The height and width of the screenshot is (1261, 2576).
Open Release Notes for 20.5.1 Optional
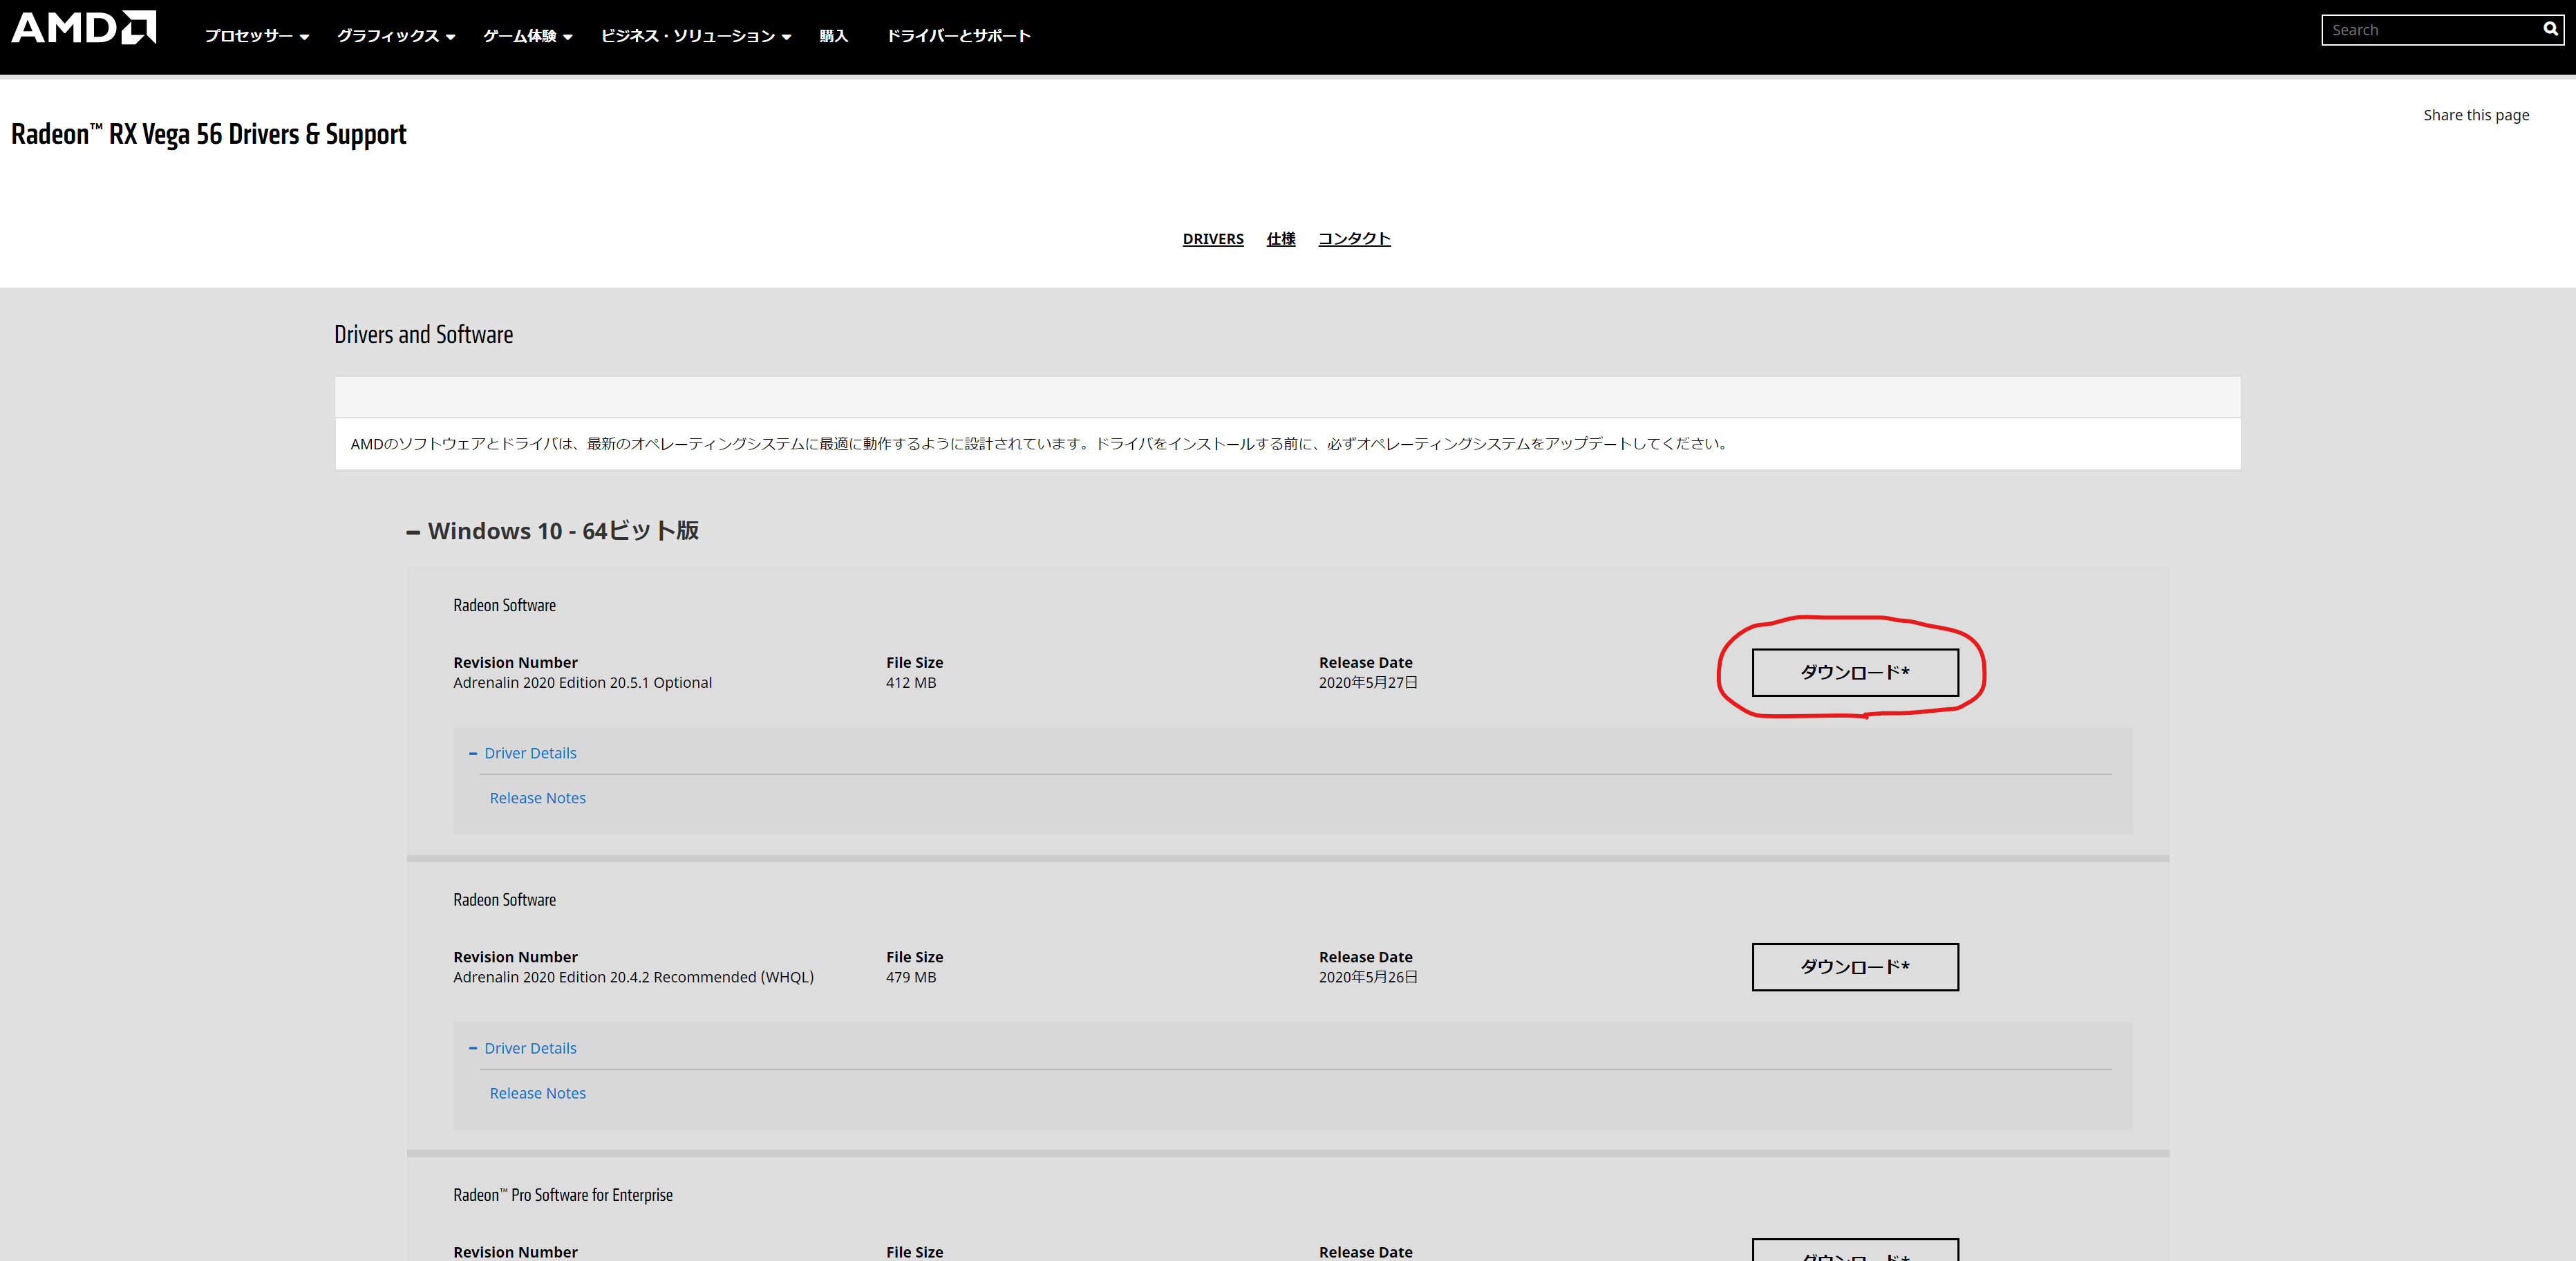coord(538,798)
